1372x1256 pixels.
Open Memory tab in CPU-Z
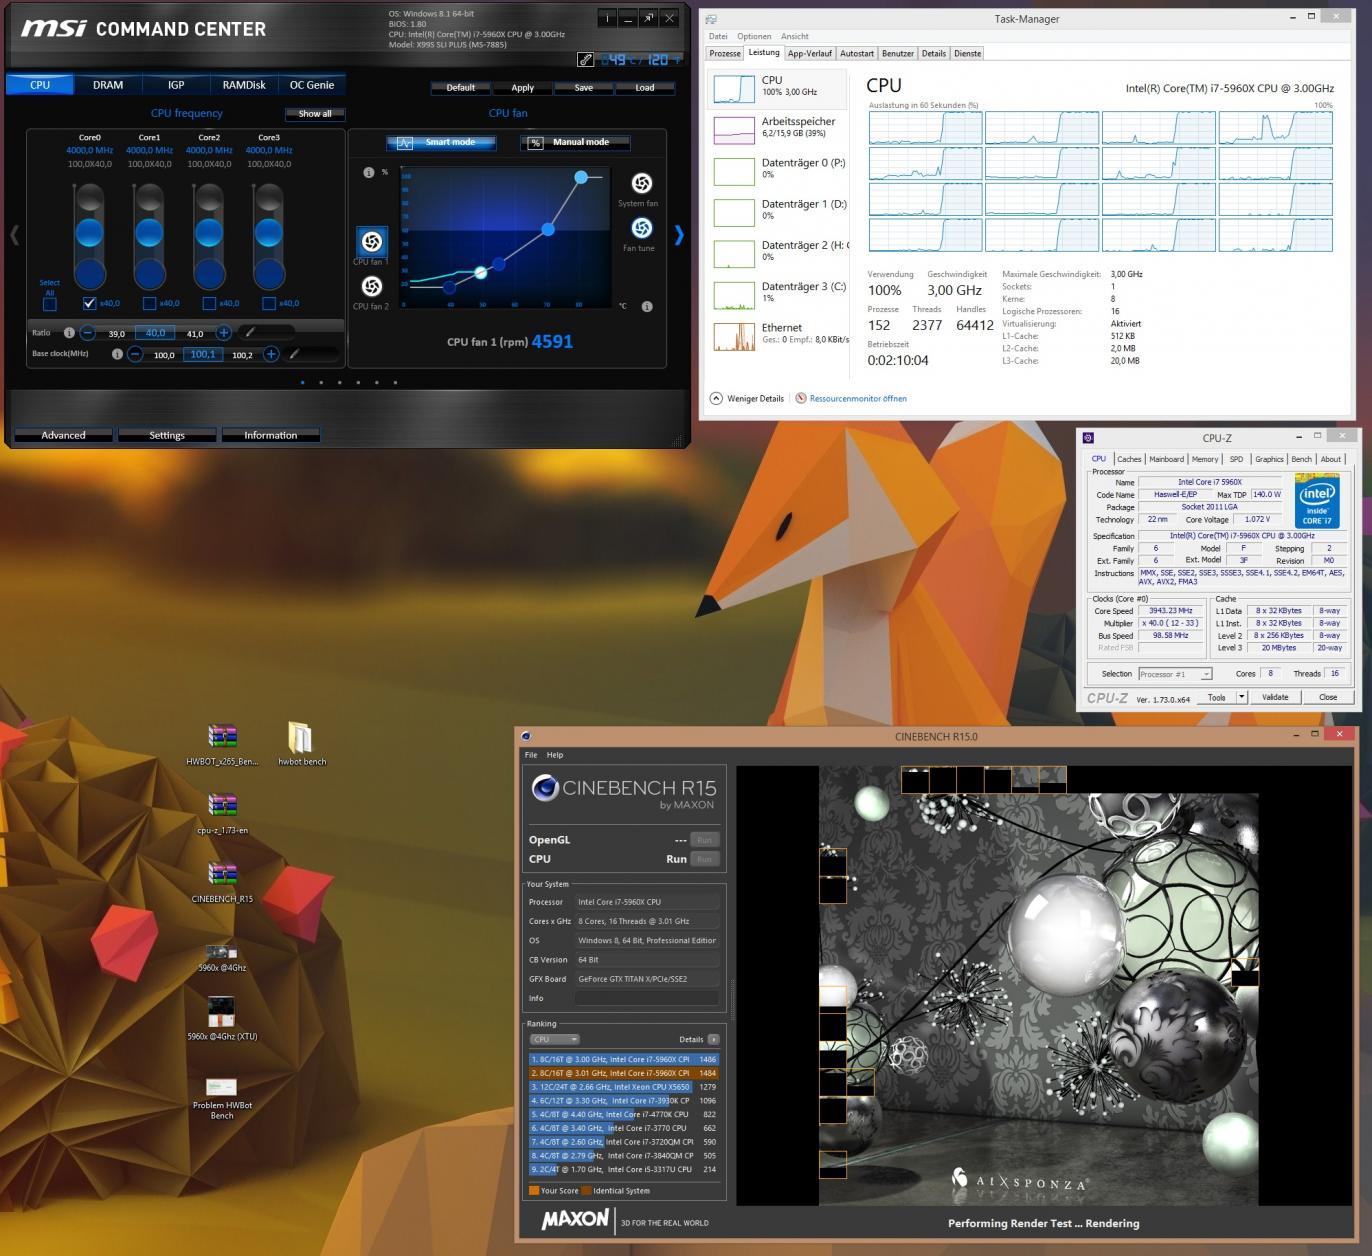click(1205, 459)
